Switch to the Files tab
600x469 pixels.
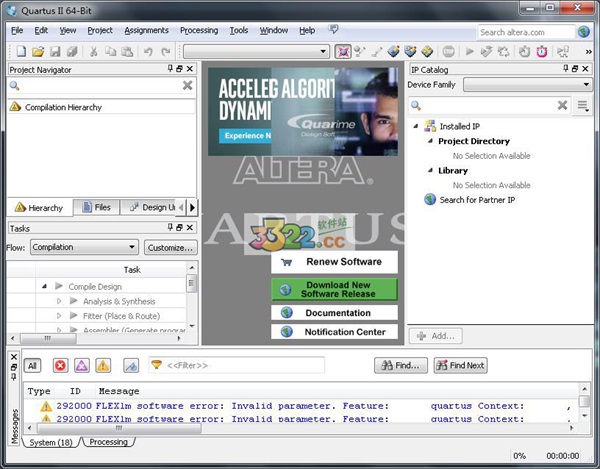[x=96, y=207]
